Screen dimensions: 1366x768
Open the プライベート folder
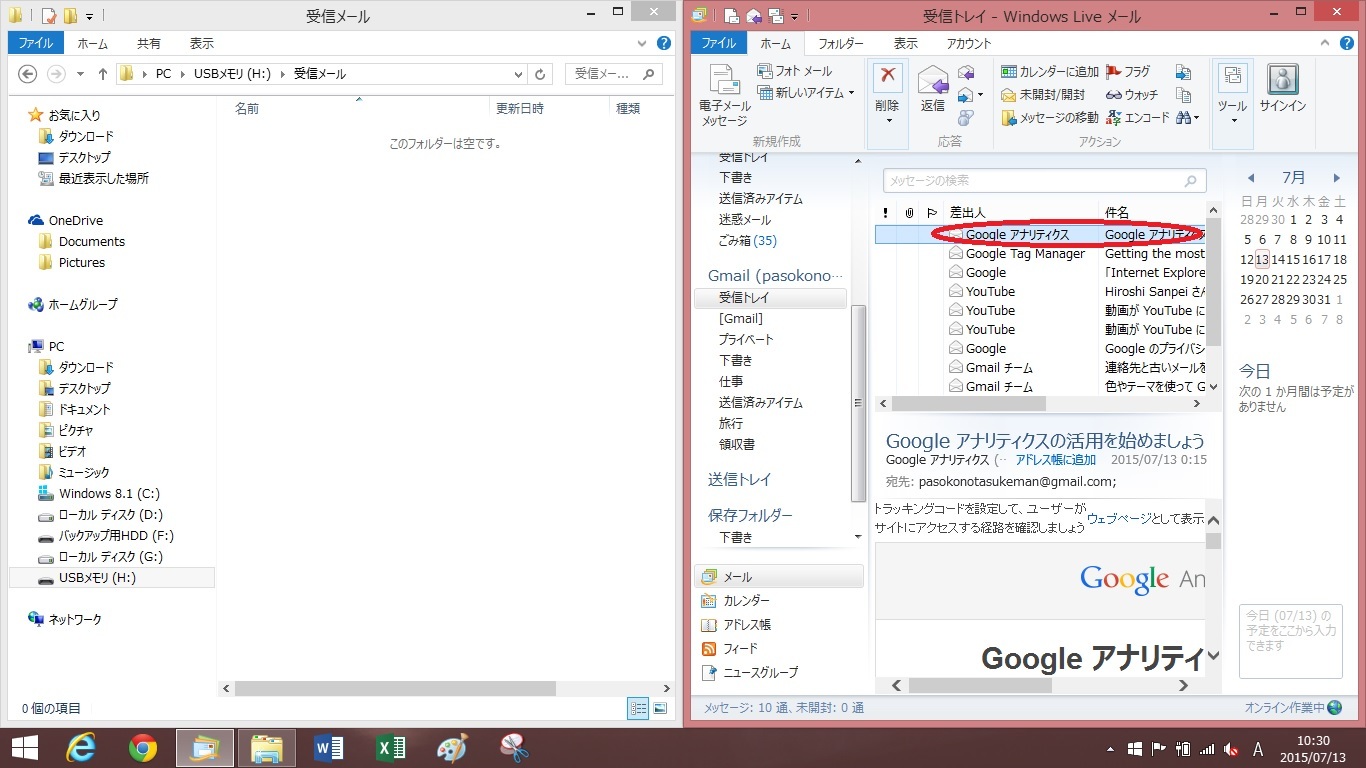coord(746,339)
